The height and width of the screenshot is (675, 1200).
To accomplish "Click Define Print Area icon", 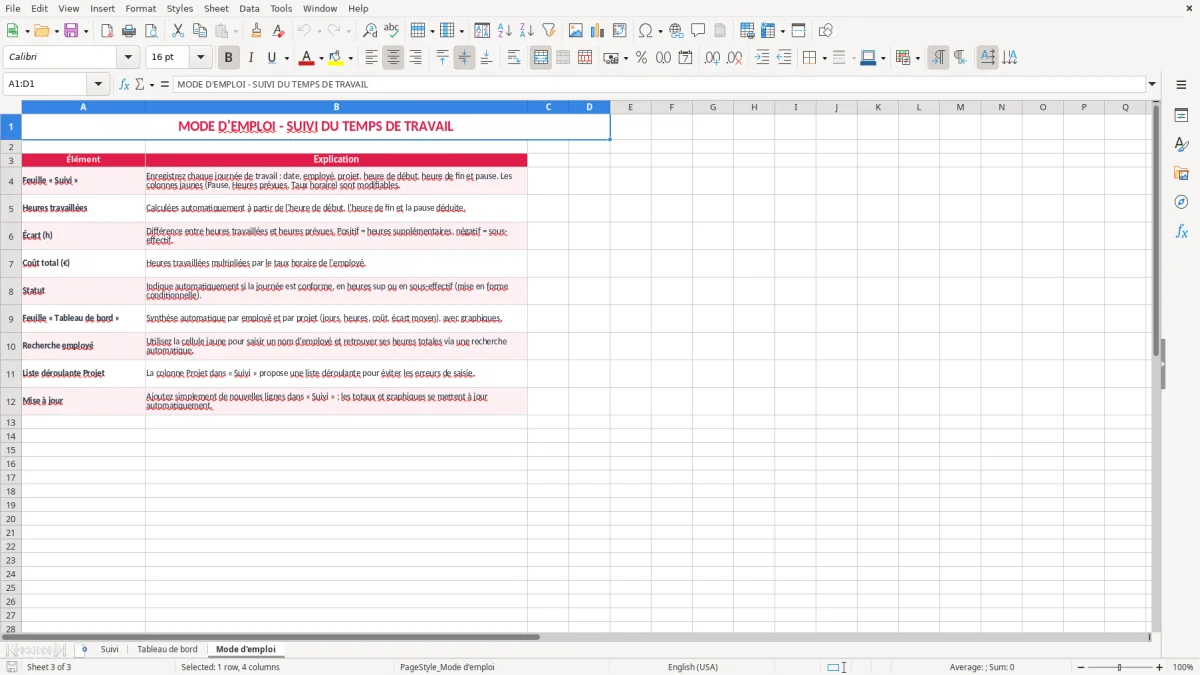I will point(747,31).
